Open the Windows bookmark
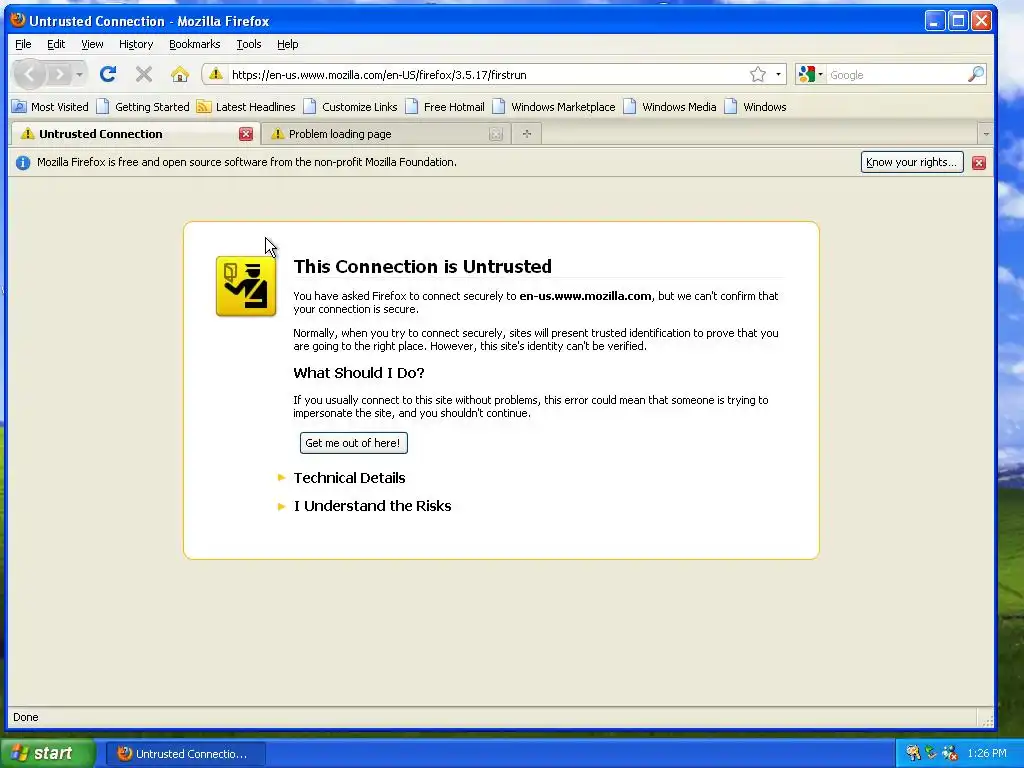Image resolution: width=1024 pixels, height=768 pixels. (756, 106)
